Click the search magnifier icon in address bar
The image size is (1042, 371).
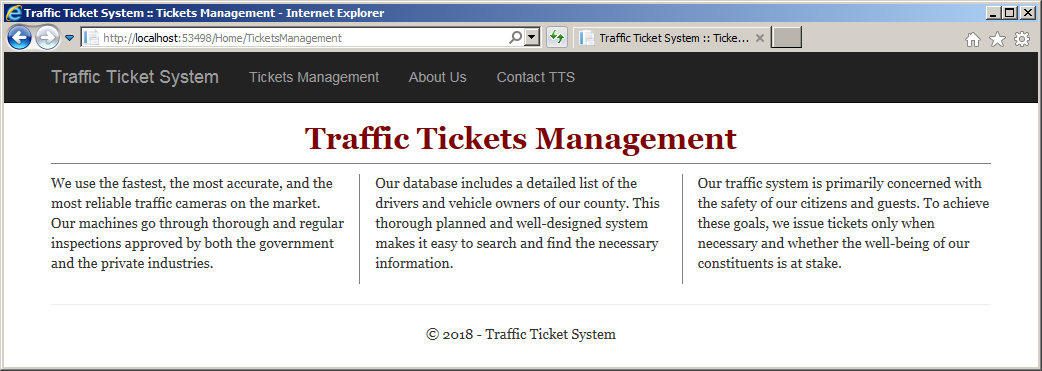[515, 38]
